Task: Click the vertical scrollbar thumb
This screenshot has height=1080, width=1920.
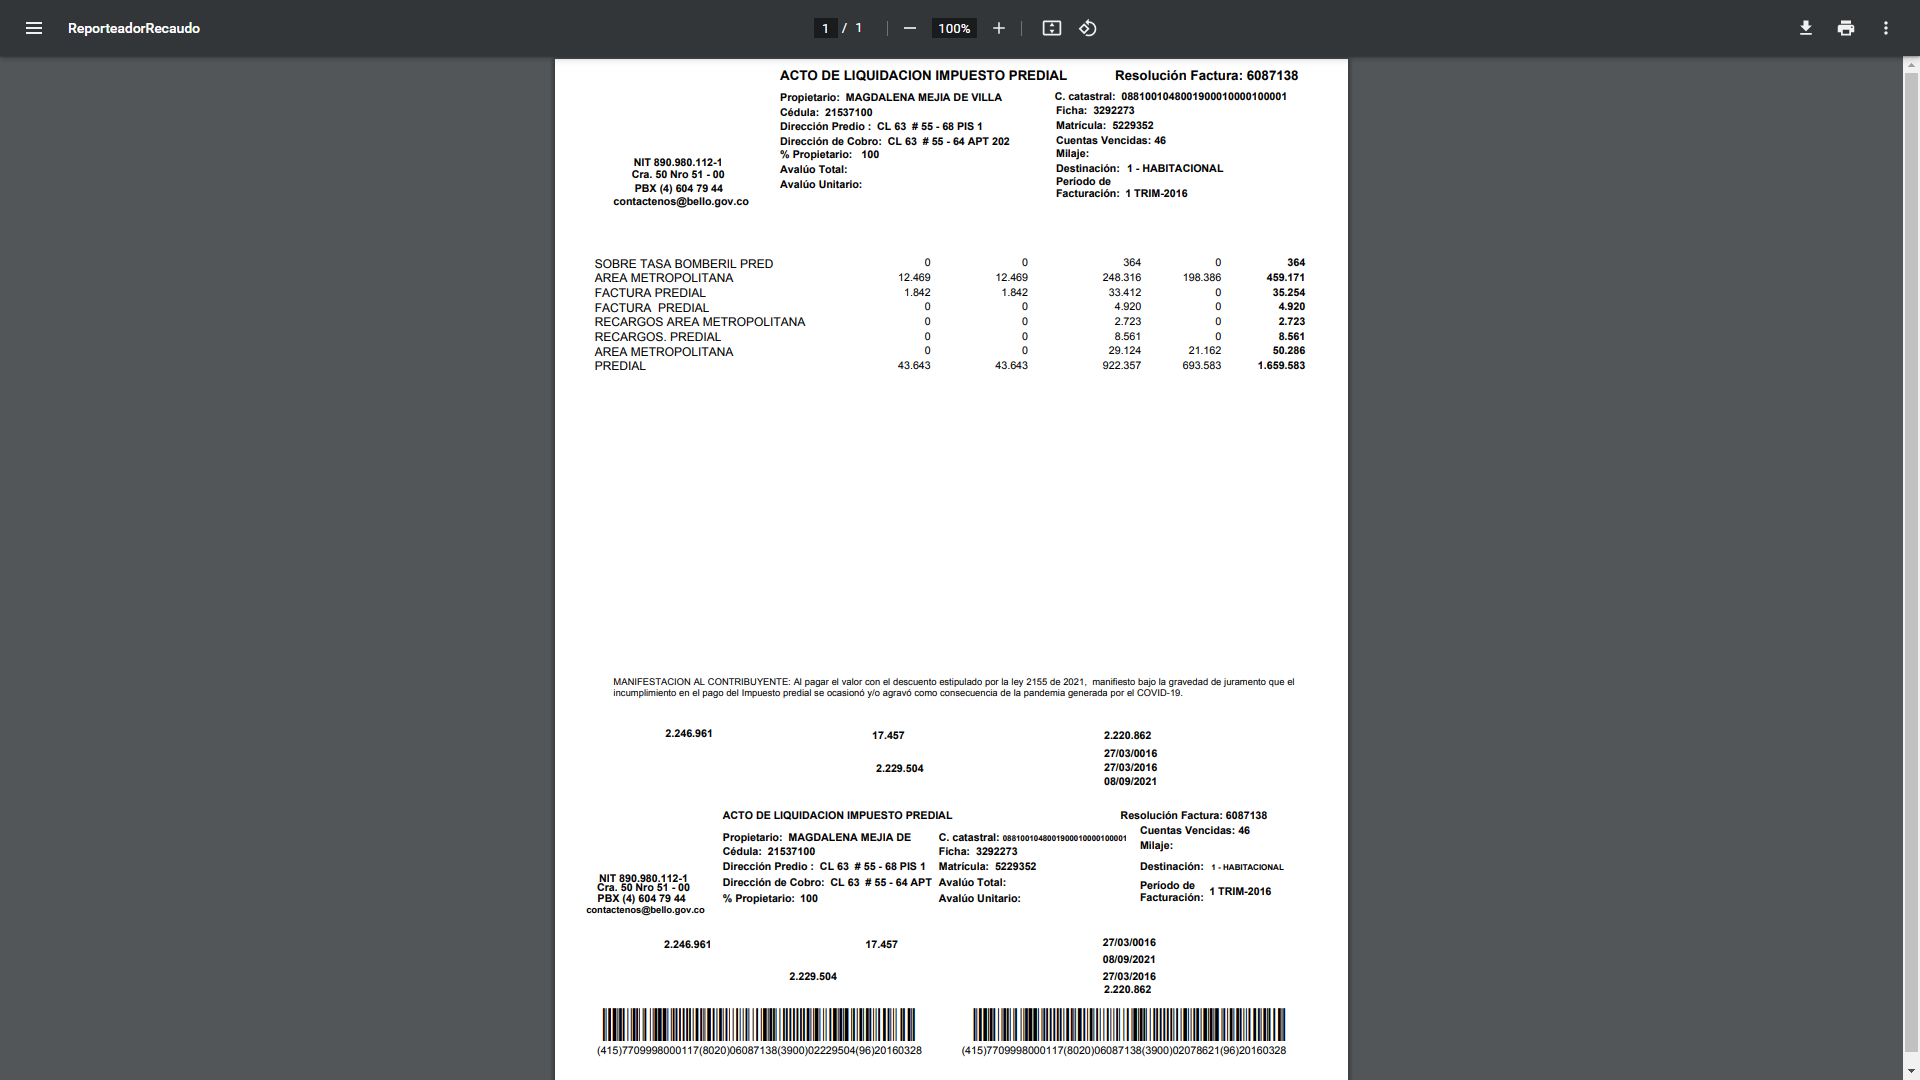Action: pos(1911,560)
